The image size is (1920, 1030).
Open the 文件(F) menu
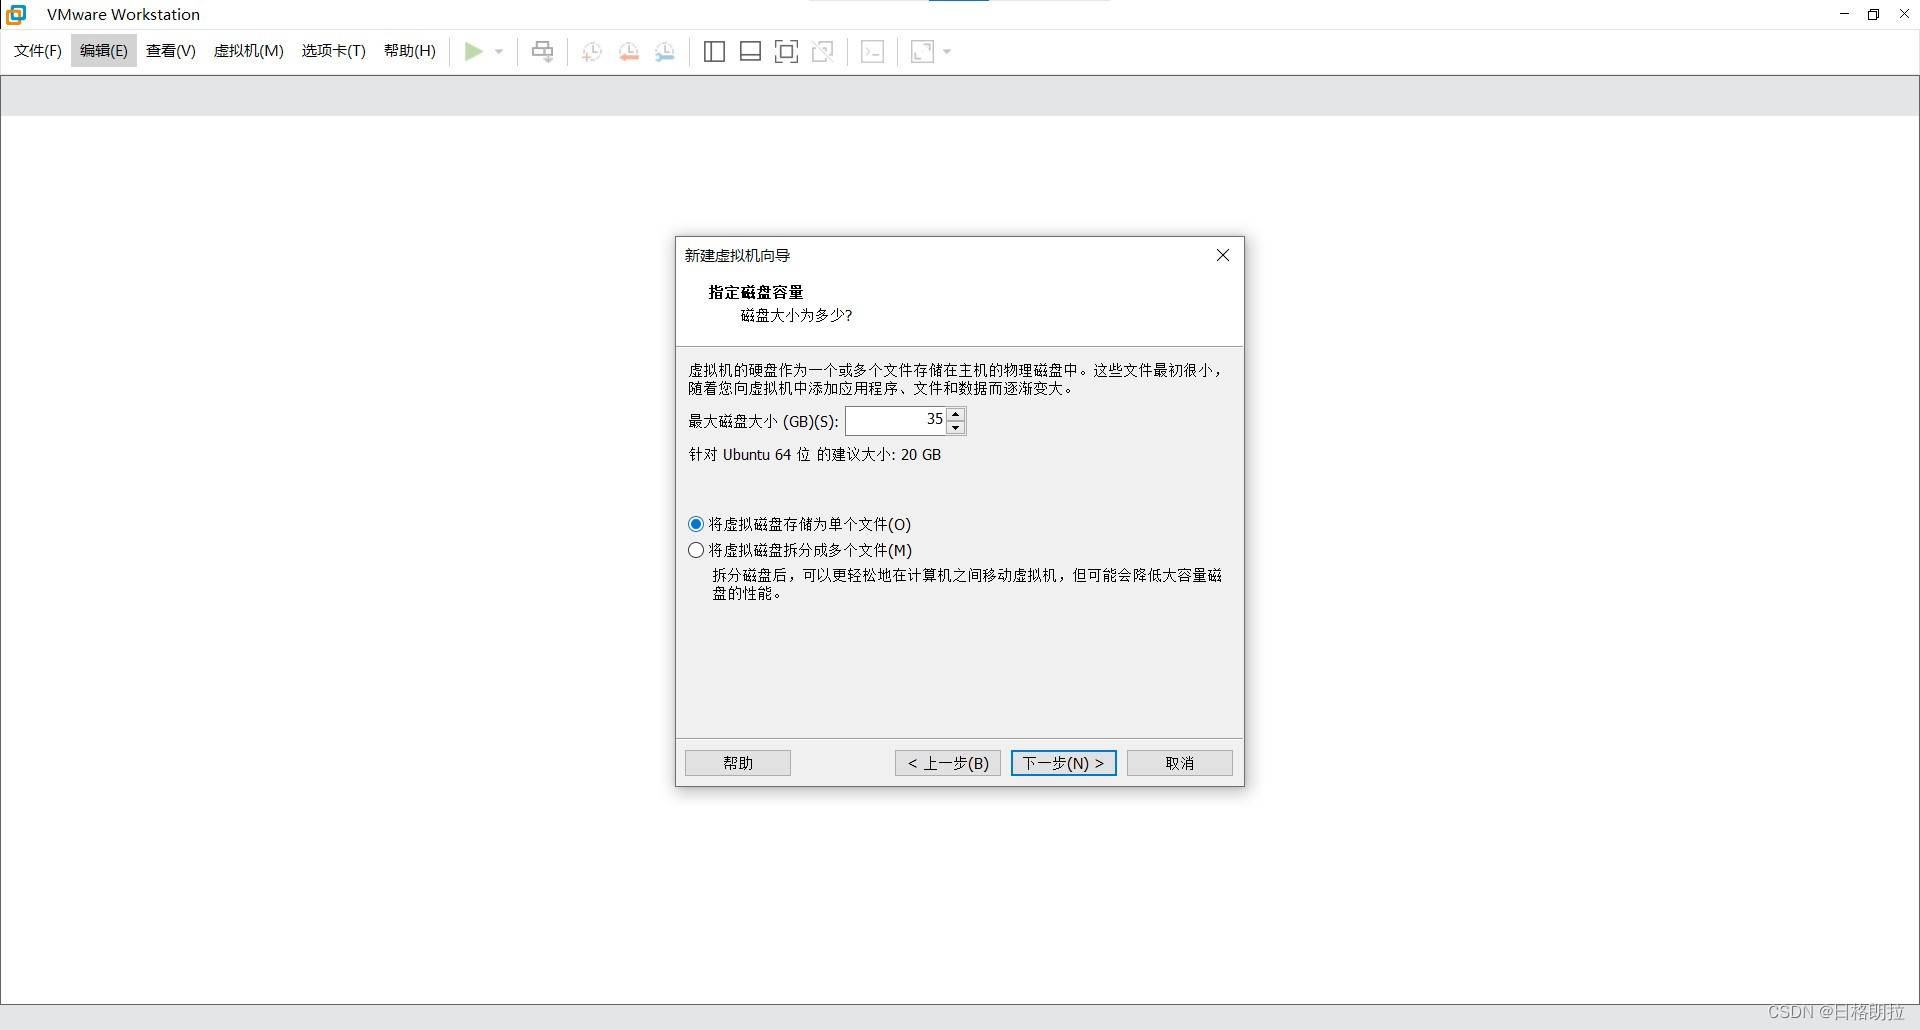click(x=38, y=51)
